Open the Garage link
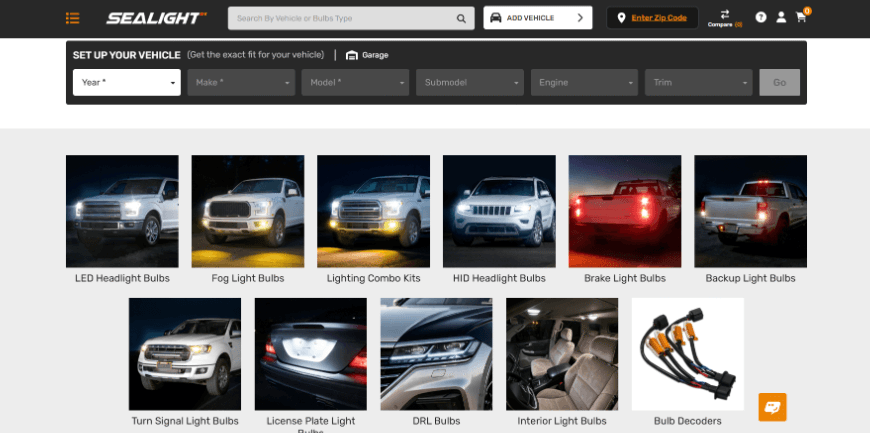The image size is (870, 433). pyautogui.click(x=367, y=55)
